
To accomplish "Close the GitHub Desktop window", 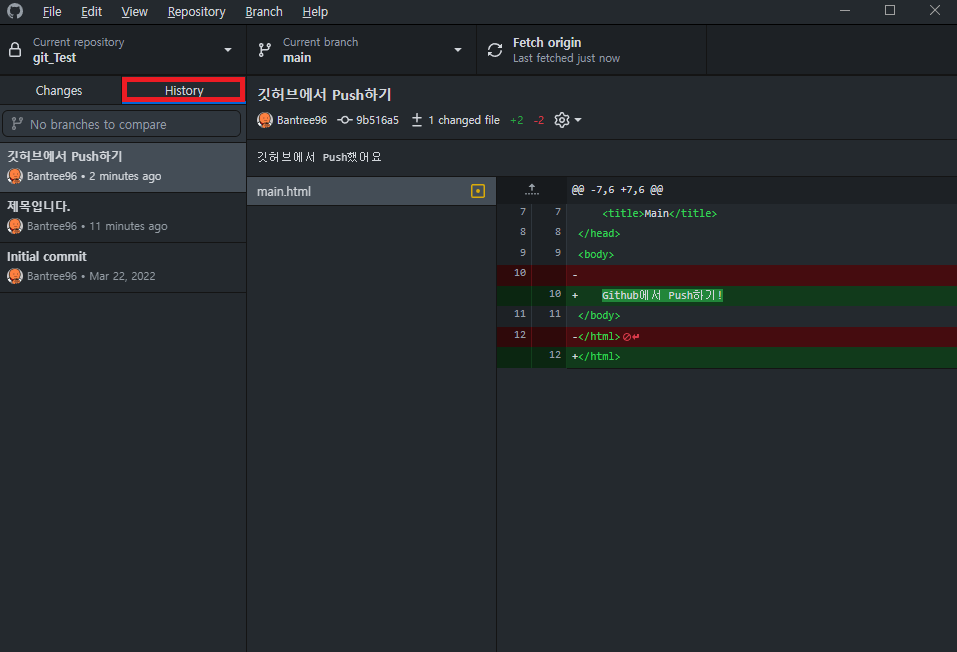I will [934, 10].
